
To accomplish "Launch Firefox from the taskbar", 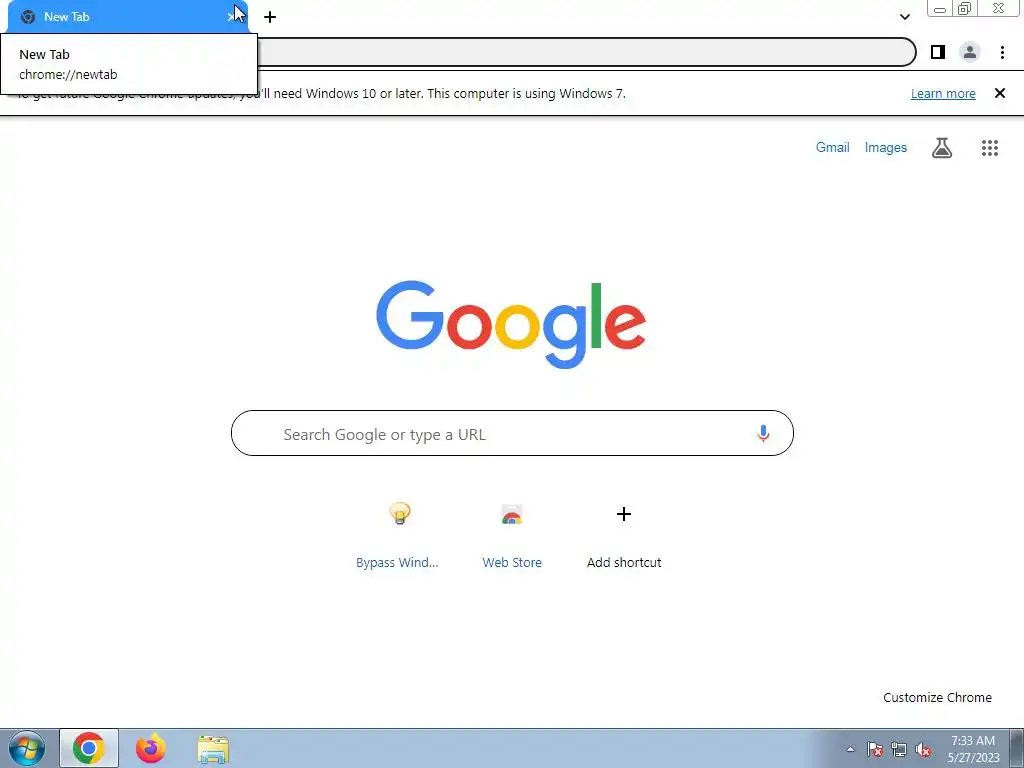I will click(x=151, y=748).
